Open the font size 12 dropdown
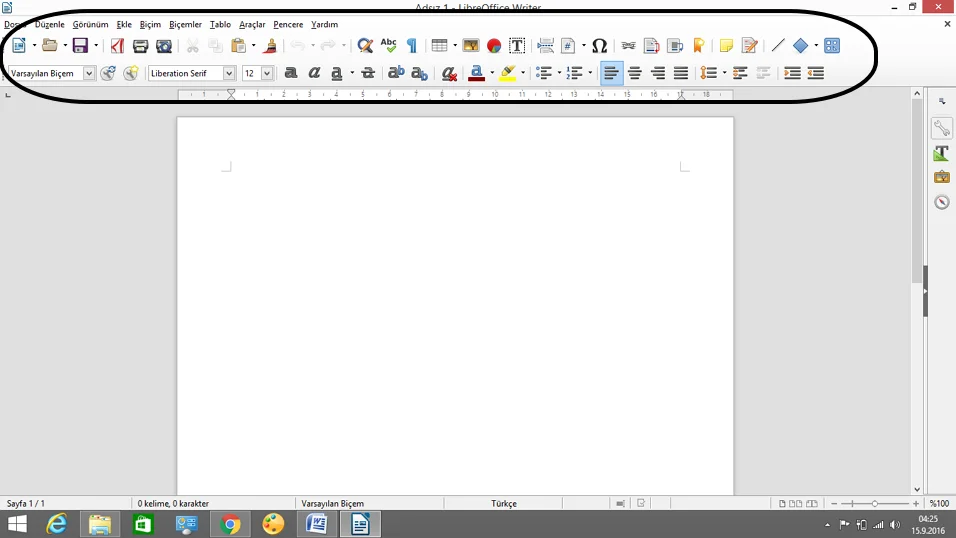956x538 pixels. coord(267,73)
